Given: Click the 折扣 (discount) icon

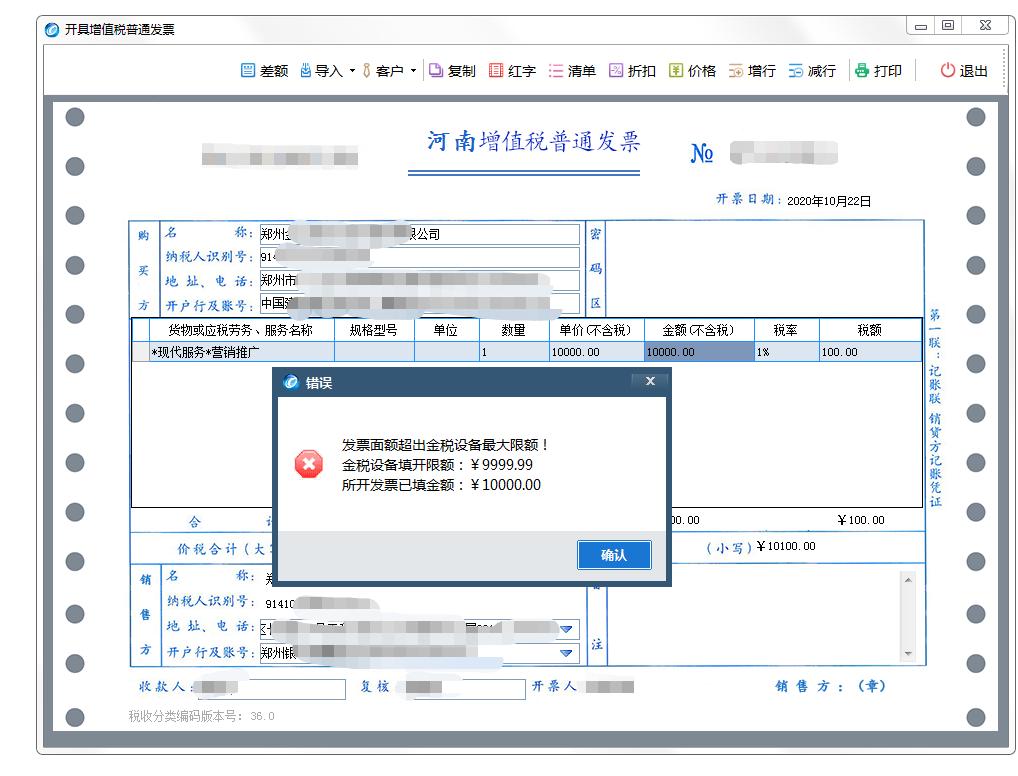Looking at the screenshot, I should click(x=632, y=70).
